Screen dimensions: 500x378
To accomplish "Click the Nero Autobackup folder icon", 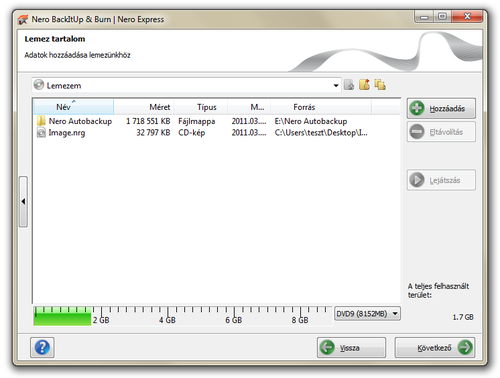I will [x=41, y=121].
